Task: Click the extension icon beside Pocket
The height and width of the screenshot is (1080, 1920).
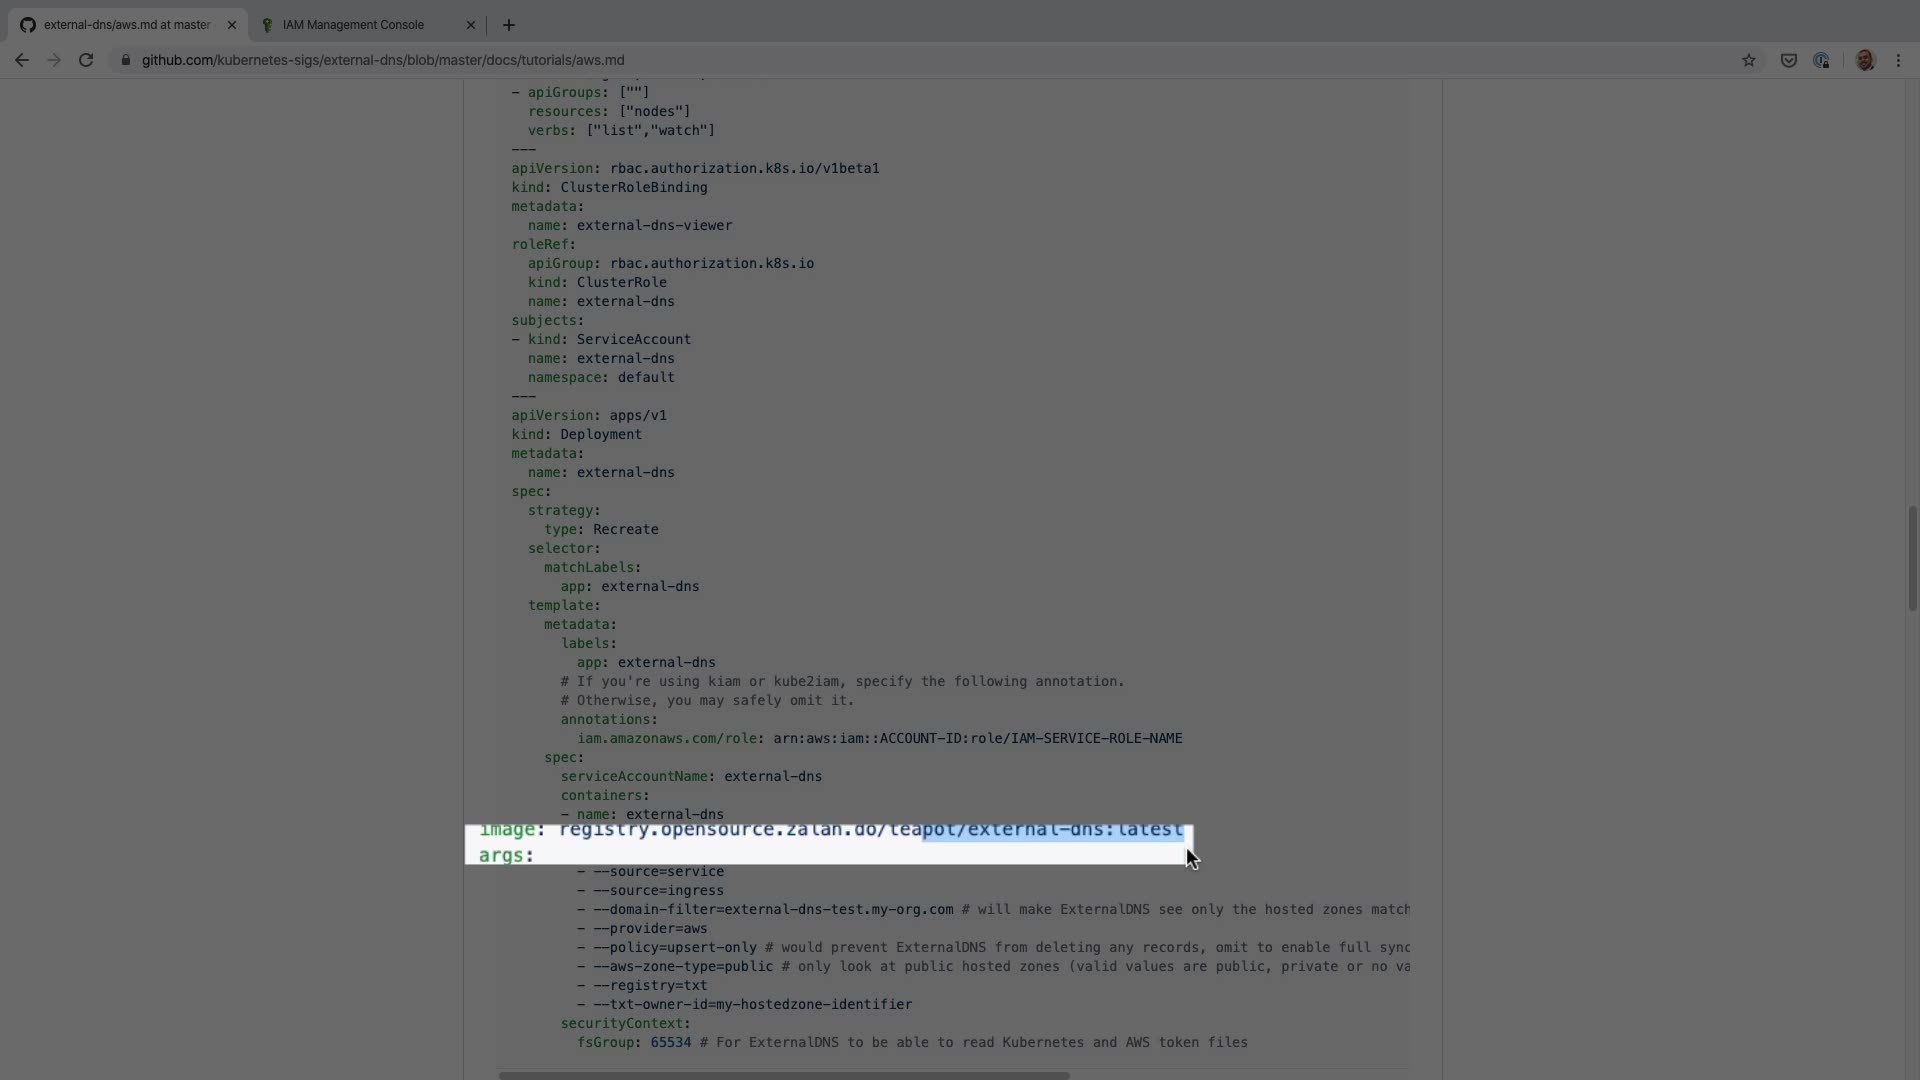Action: [1821, 60]
